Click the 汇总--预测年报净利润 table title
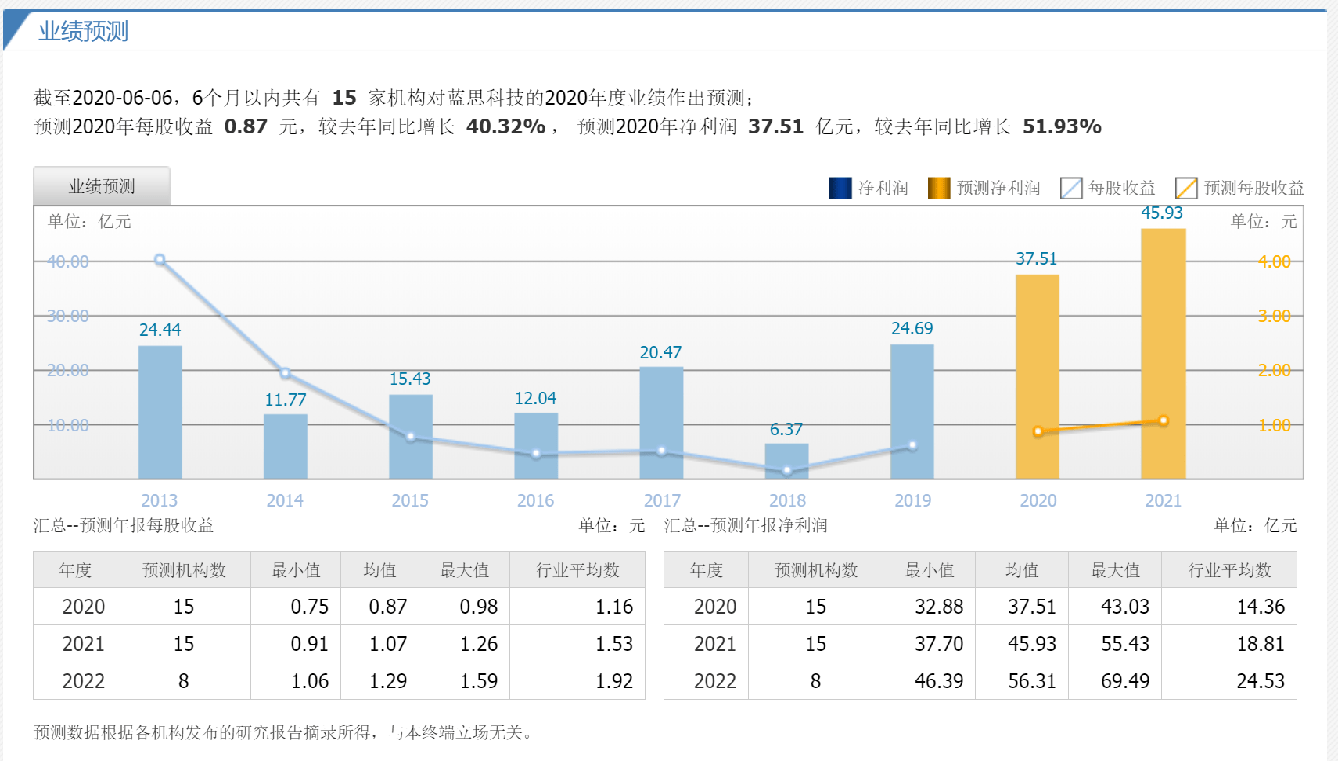The width and height of the screenshot is (1338, 762). point(745,525)
